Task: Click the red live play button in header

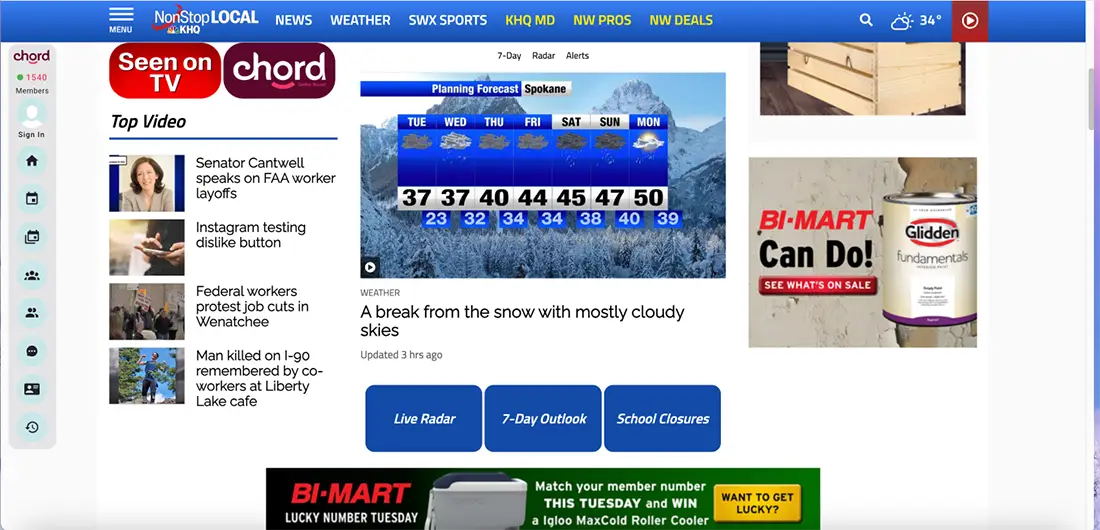Action: click(970, 21)
